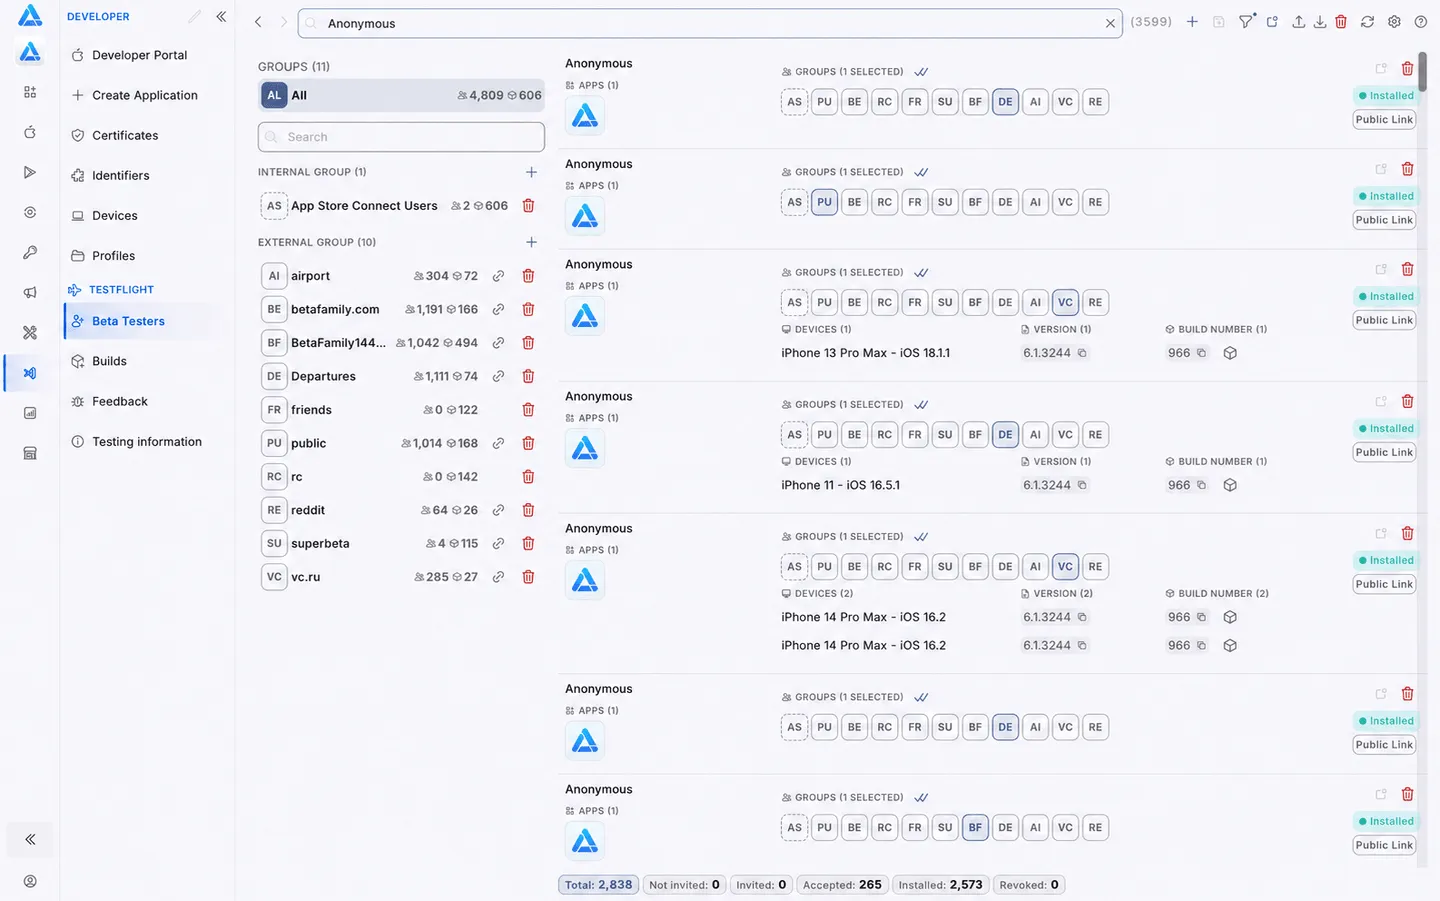Delete the airport group with its trash icon
The image size is (1440, 901).
pos(528,276)
